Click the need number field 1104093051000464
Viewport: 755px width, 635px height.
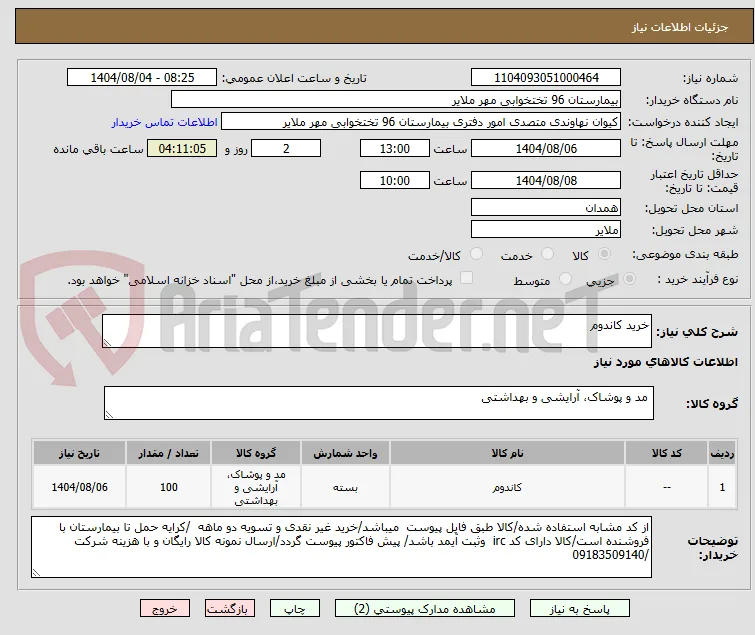[546, 78]
